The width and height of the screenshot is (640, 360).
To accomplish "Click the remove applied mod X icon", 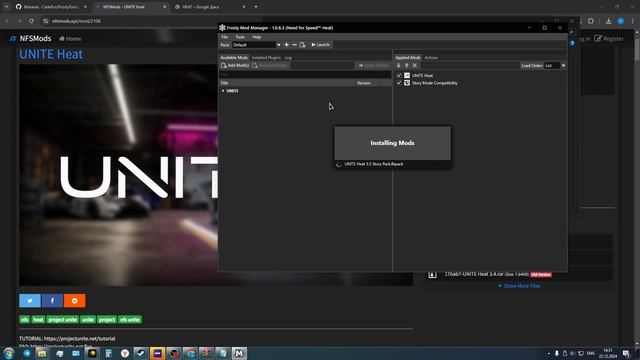I will [415, 65].
